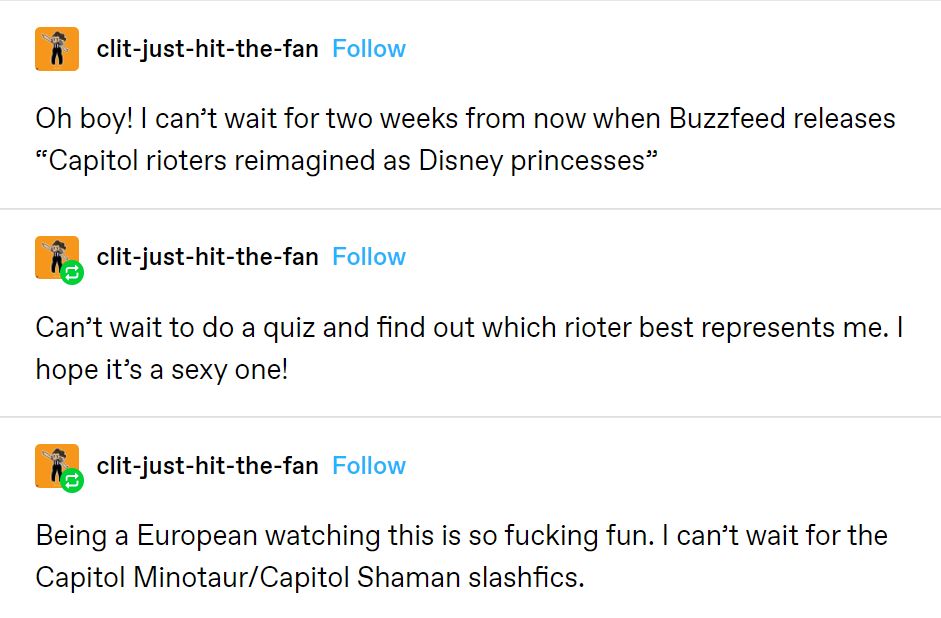The width and height of the screenshot is (941, 618).
Task: Click the avatar on the third post
Action: (x=55, y=465)
